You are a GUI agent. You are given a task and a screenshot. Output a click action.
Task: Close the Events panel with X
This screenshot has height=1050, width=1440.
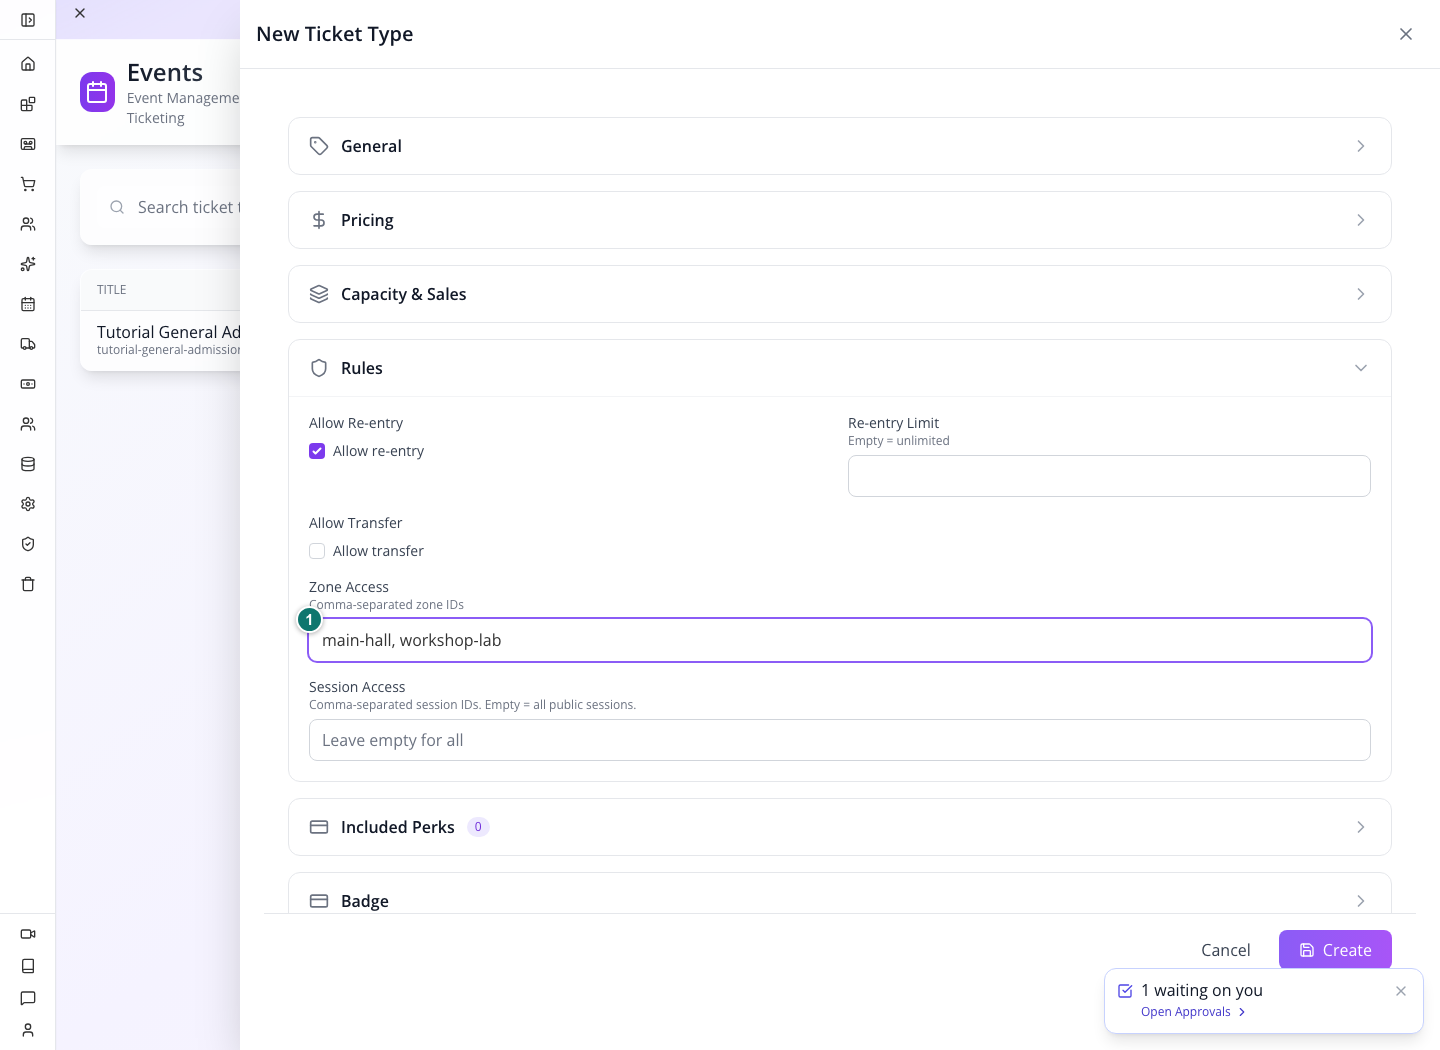(80, 13)
